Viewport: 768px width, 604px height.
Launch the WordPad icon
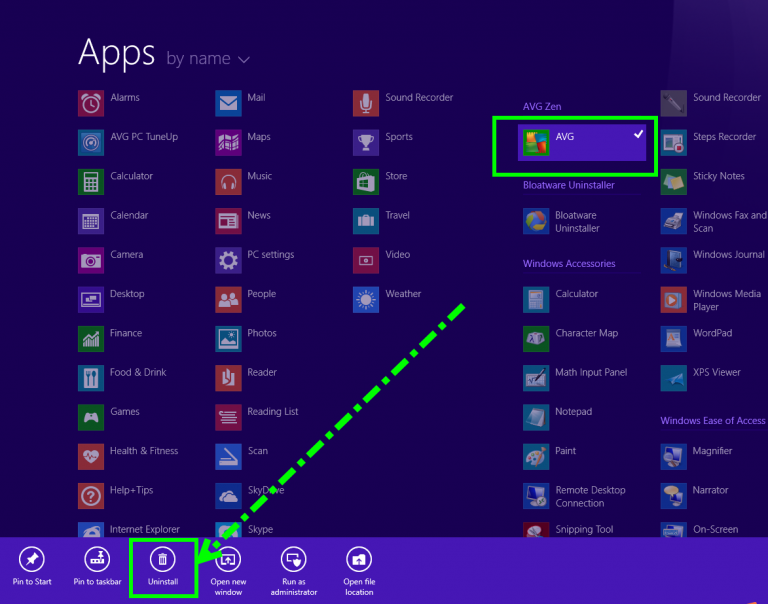coord(673,338)
